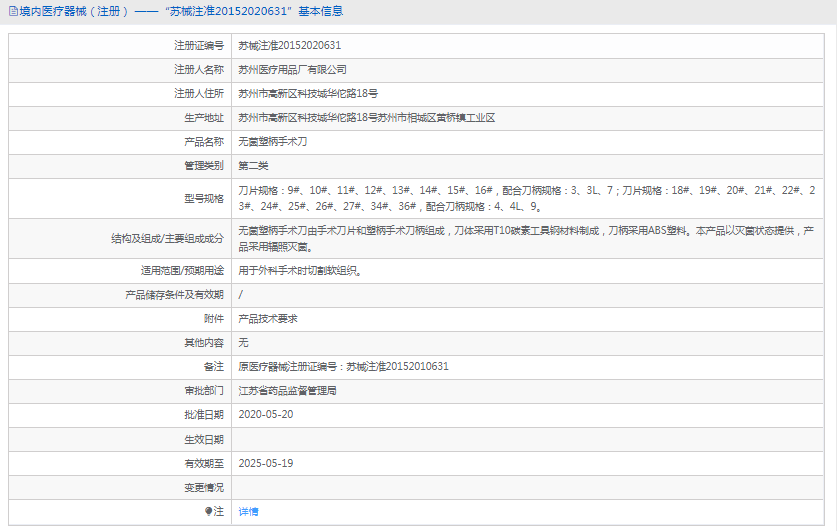The image size is (837, 531).
Task: Click the 适用范围/预期用途 label
Action: 182,271
